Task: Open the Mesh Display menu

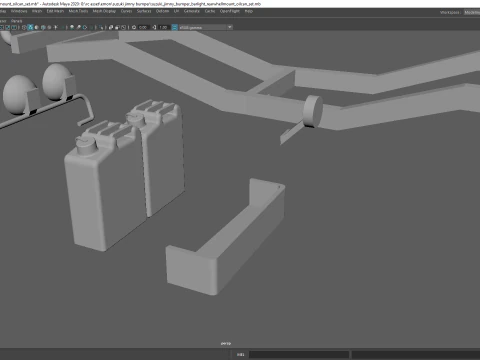Action: pyautogui.click(x=104, y=11)
